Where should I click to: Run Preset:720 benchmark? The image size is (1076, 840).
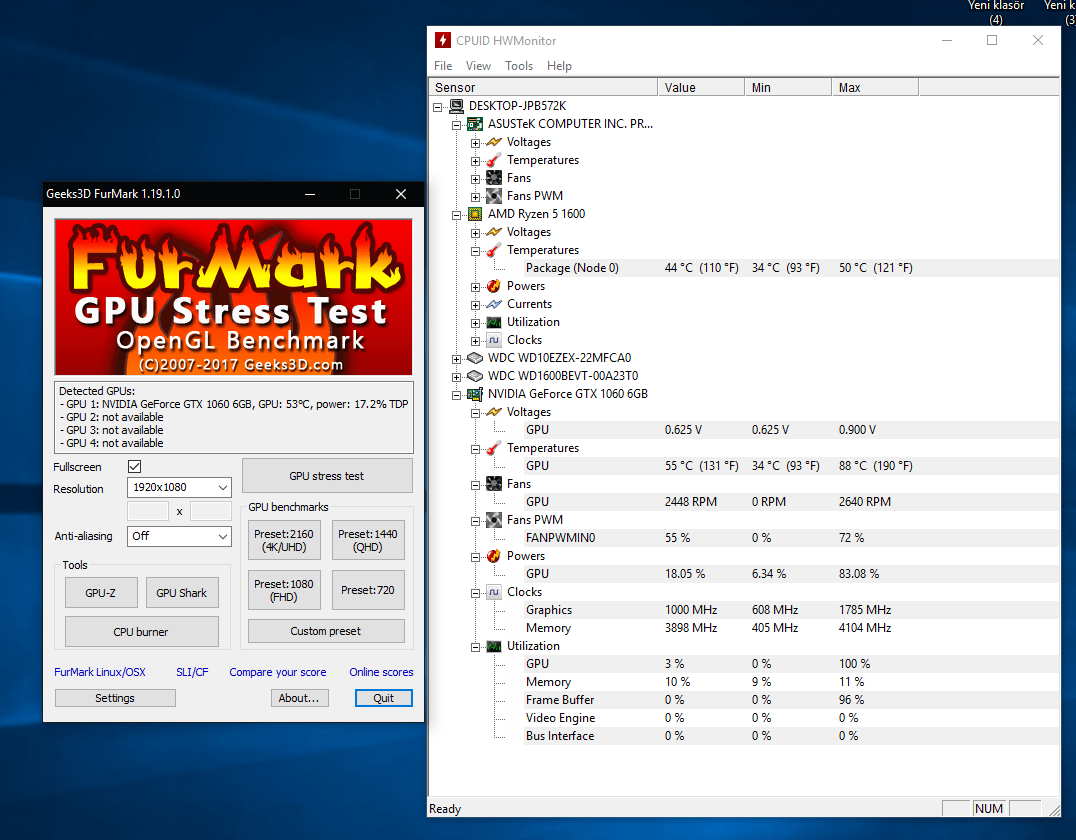368,590
